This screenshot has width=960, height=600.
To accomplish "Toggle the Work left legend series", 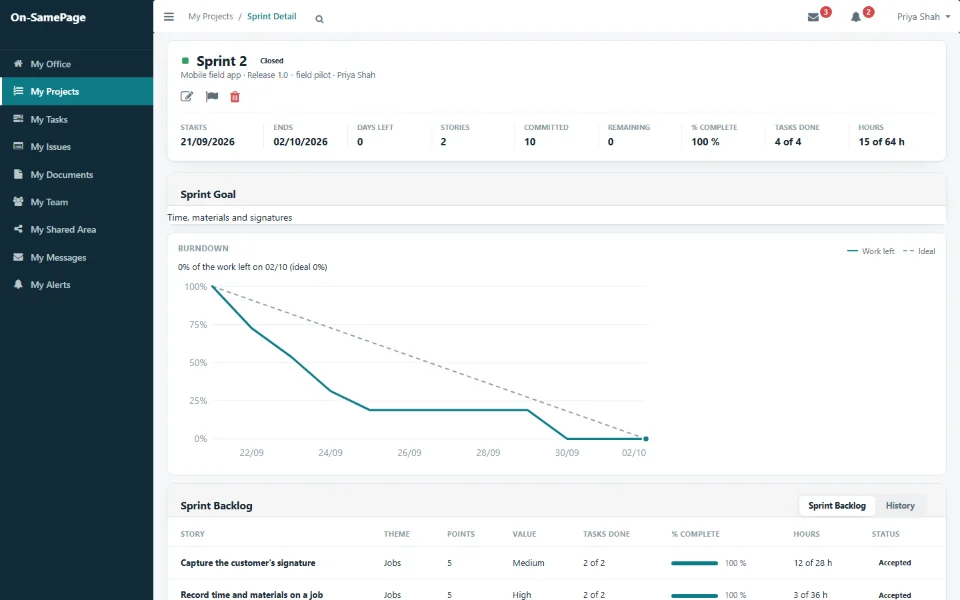I will click(870, 251).
